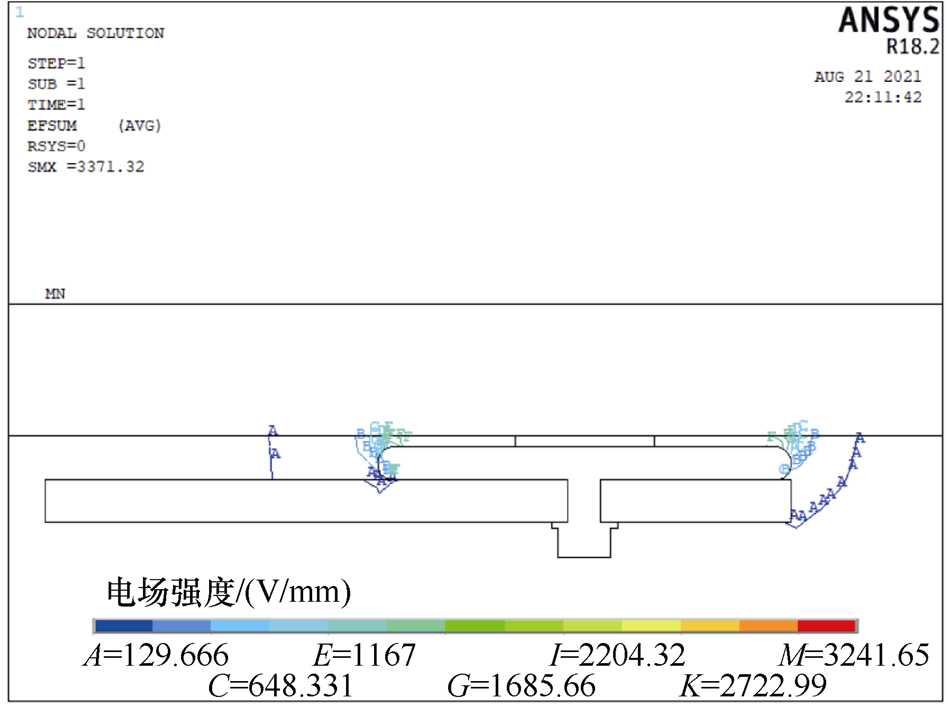Click the window number 1 label

coord(20,13)
